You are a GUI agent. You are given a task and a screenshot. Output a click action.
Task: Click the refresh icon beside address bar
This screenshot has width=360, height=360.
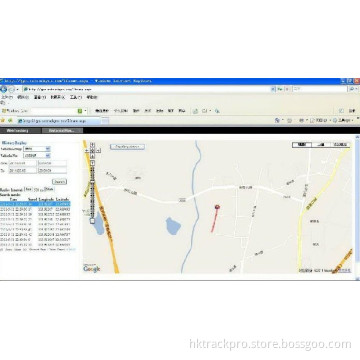pos(279,89)
